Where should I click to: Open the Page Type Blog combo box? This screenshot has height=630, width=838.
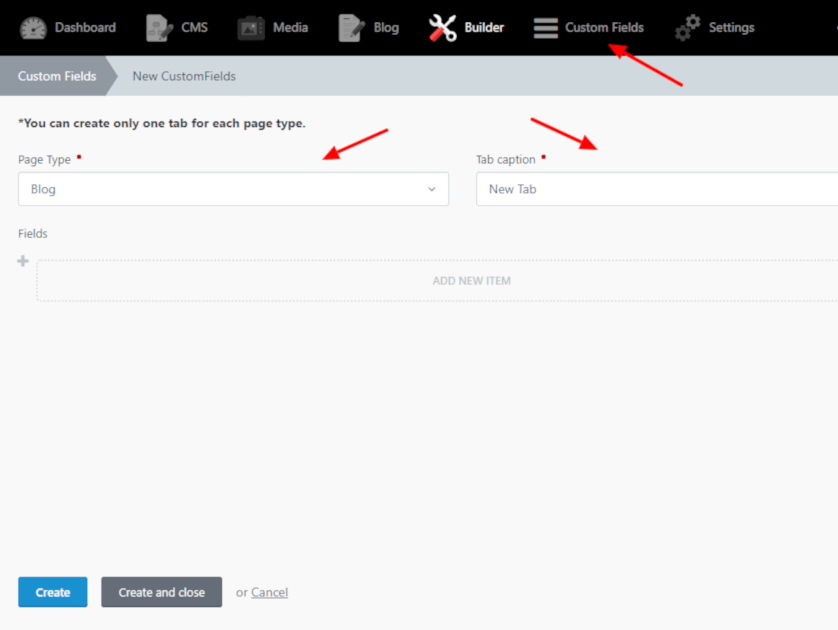pos(234,189)
